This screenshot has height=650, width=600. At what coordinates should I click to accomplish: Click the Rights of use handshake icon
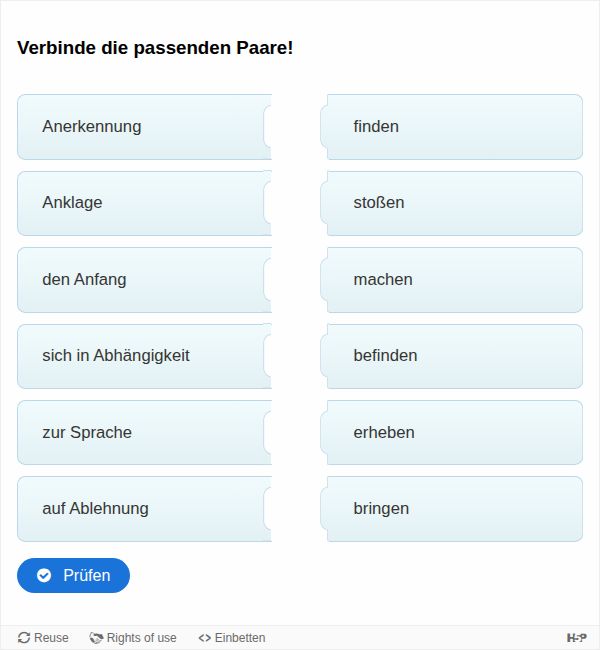point(96,638)
